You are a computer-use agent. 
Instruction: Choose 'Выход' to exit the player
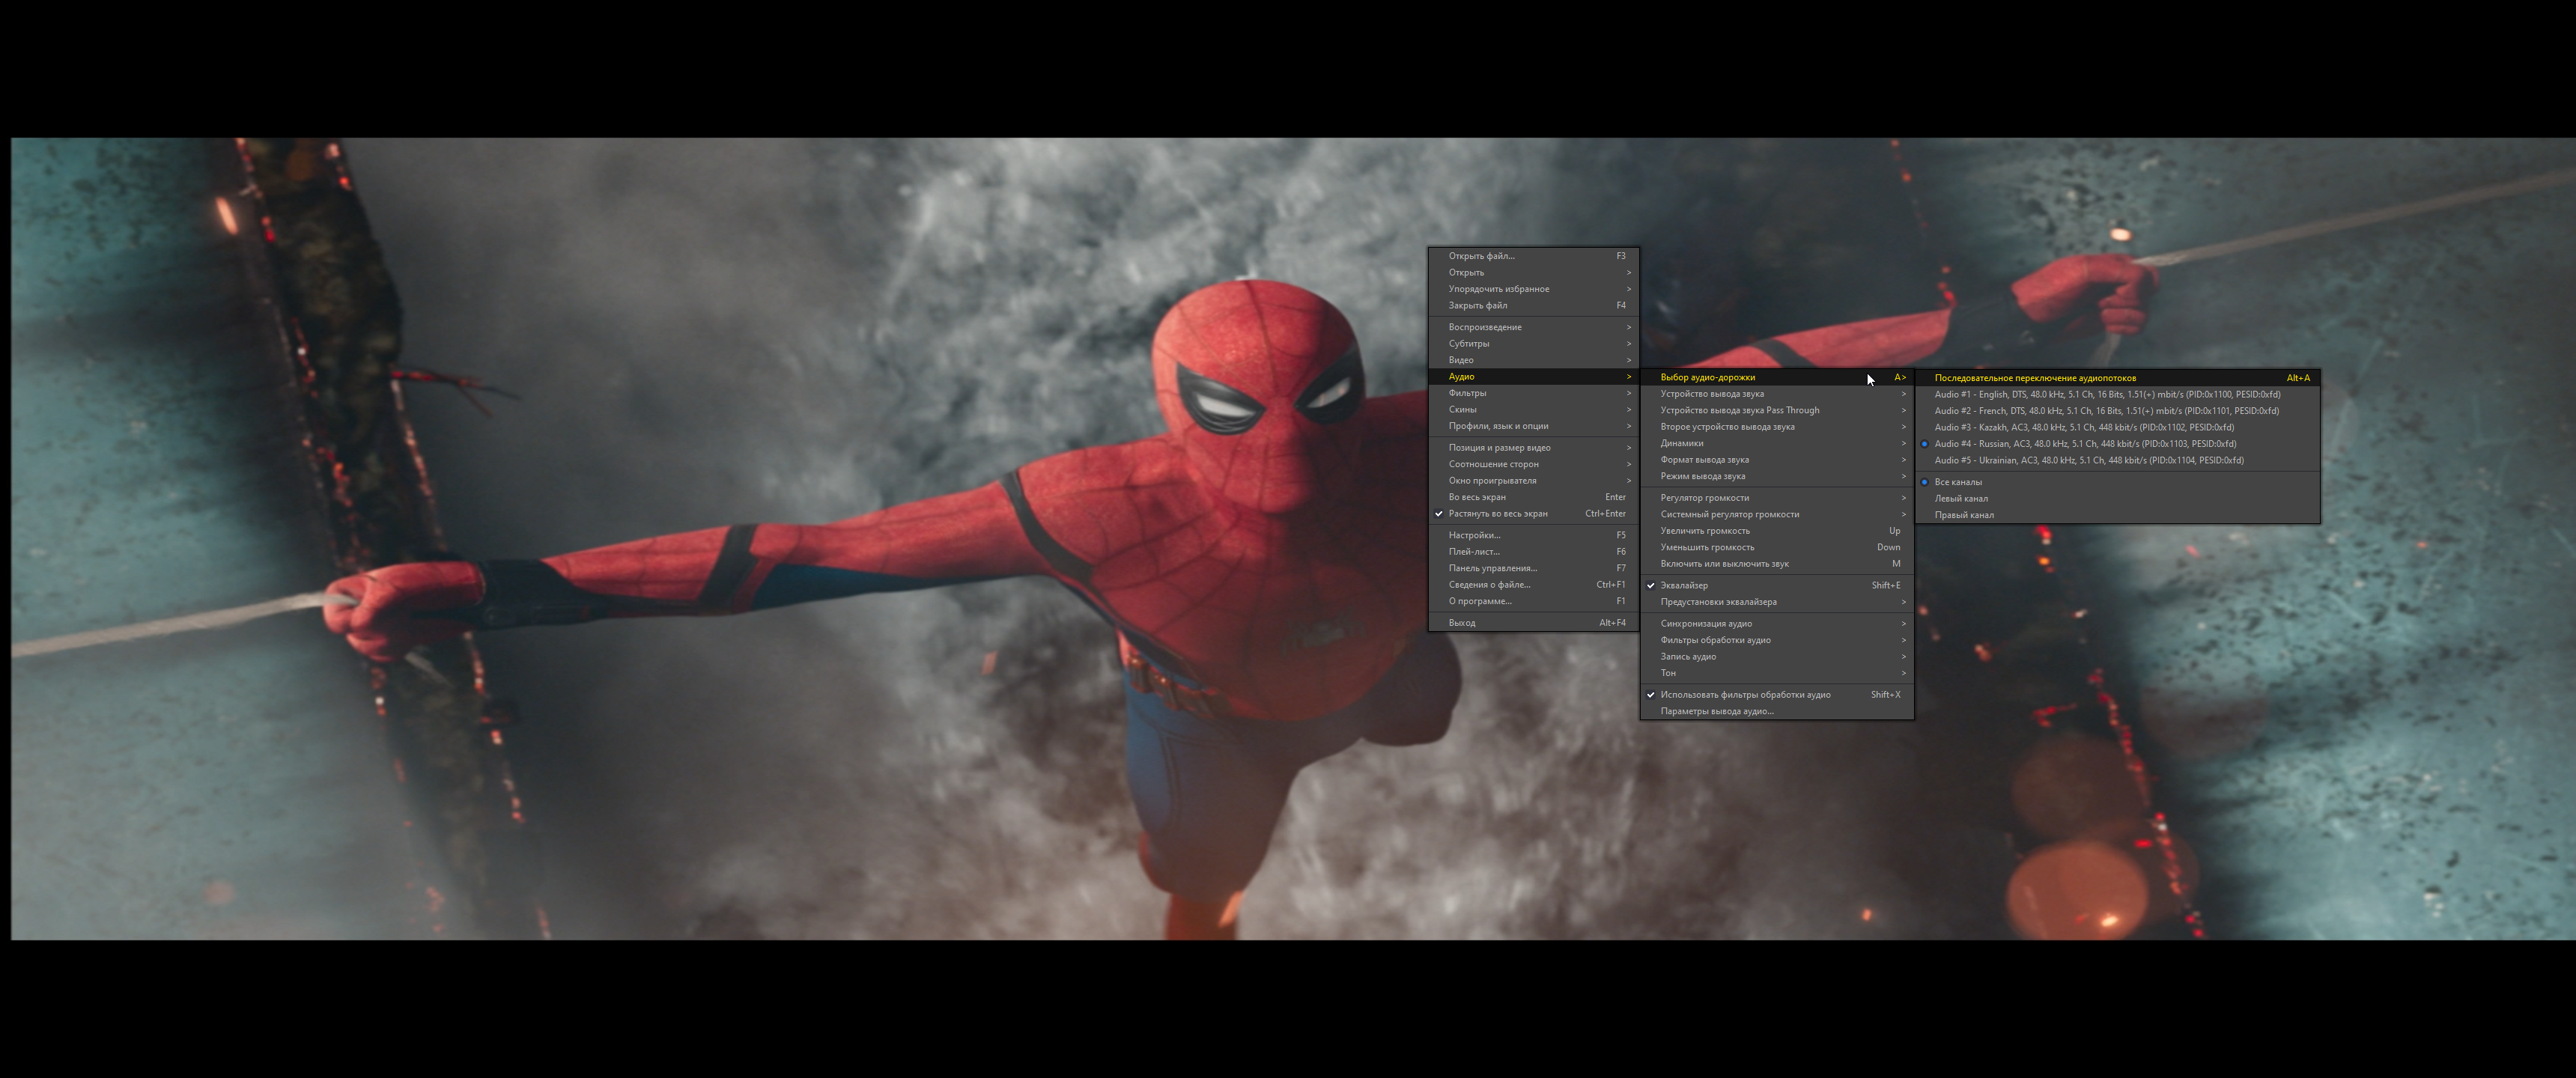click(1461, 623)
